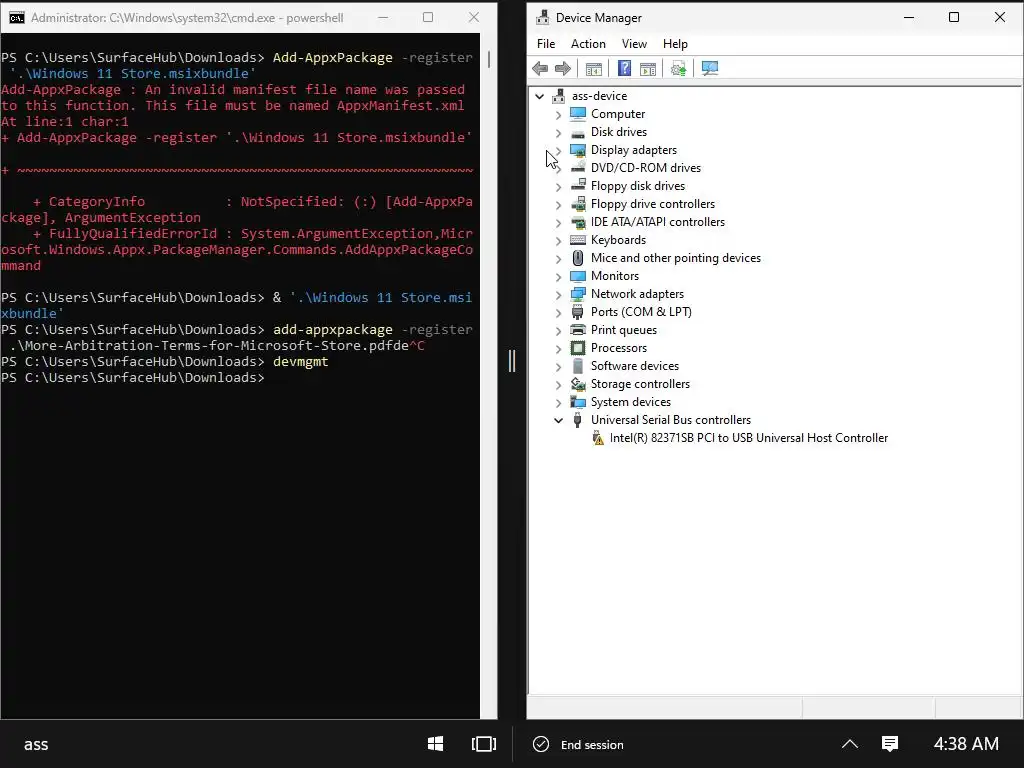Screen dimensions: 1024x768
Task: Expand the Computer node chevron
Action: tap(558, 114)
